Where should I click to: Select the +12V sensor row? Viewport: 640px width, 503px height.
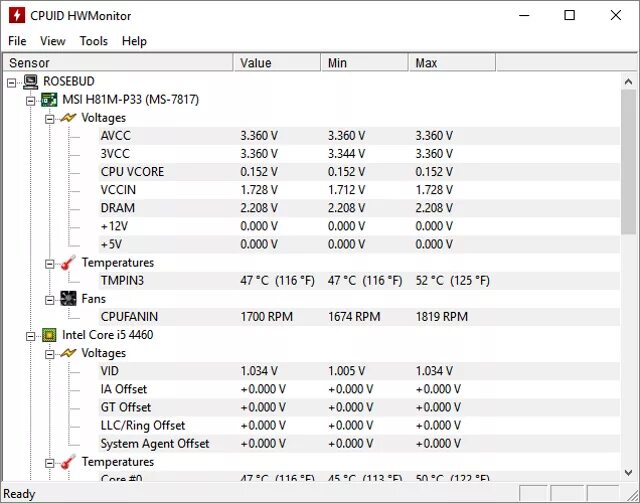[359, 226]
